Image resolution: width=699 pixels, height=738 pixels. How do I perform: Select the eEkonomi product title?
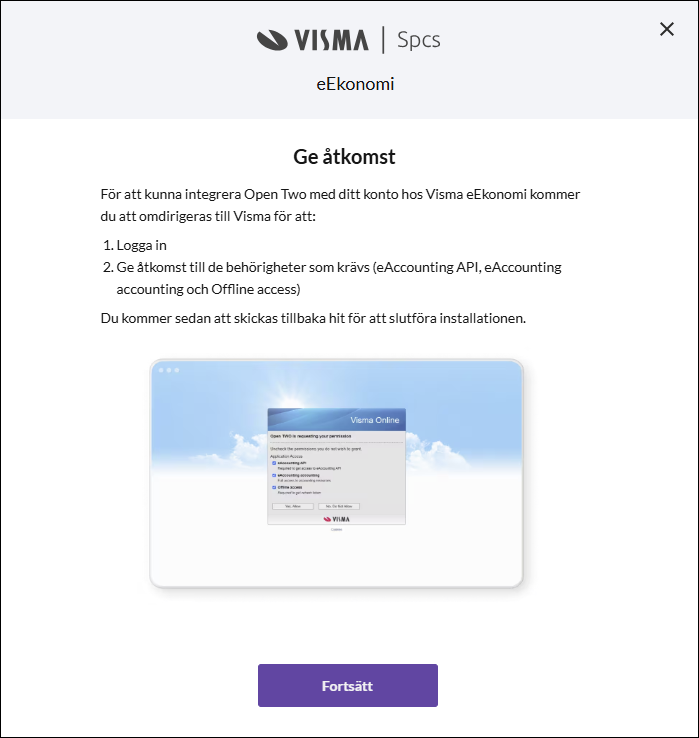pyautogui.click(x=355, y=84)
